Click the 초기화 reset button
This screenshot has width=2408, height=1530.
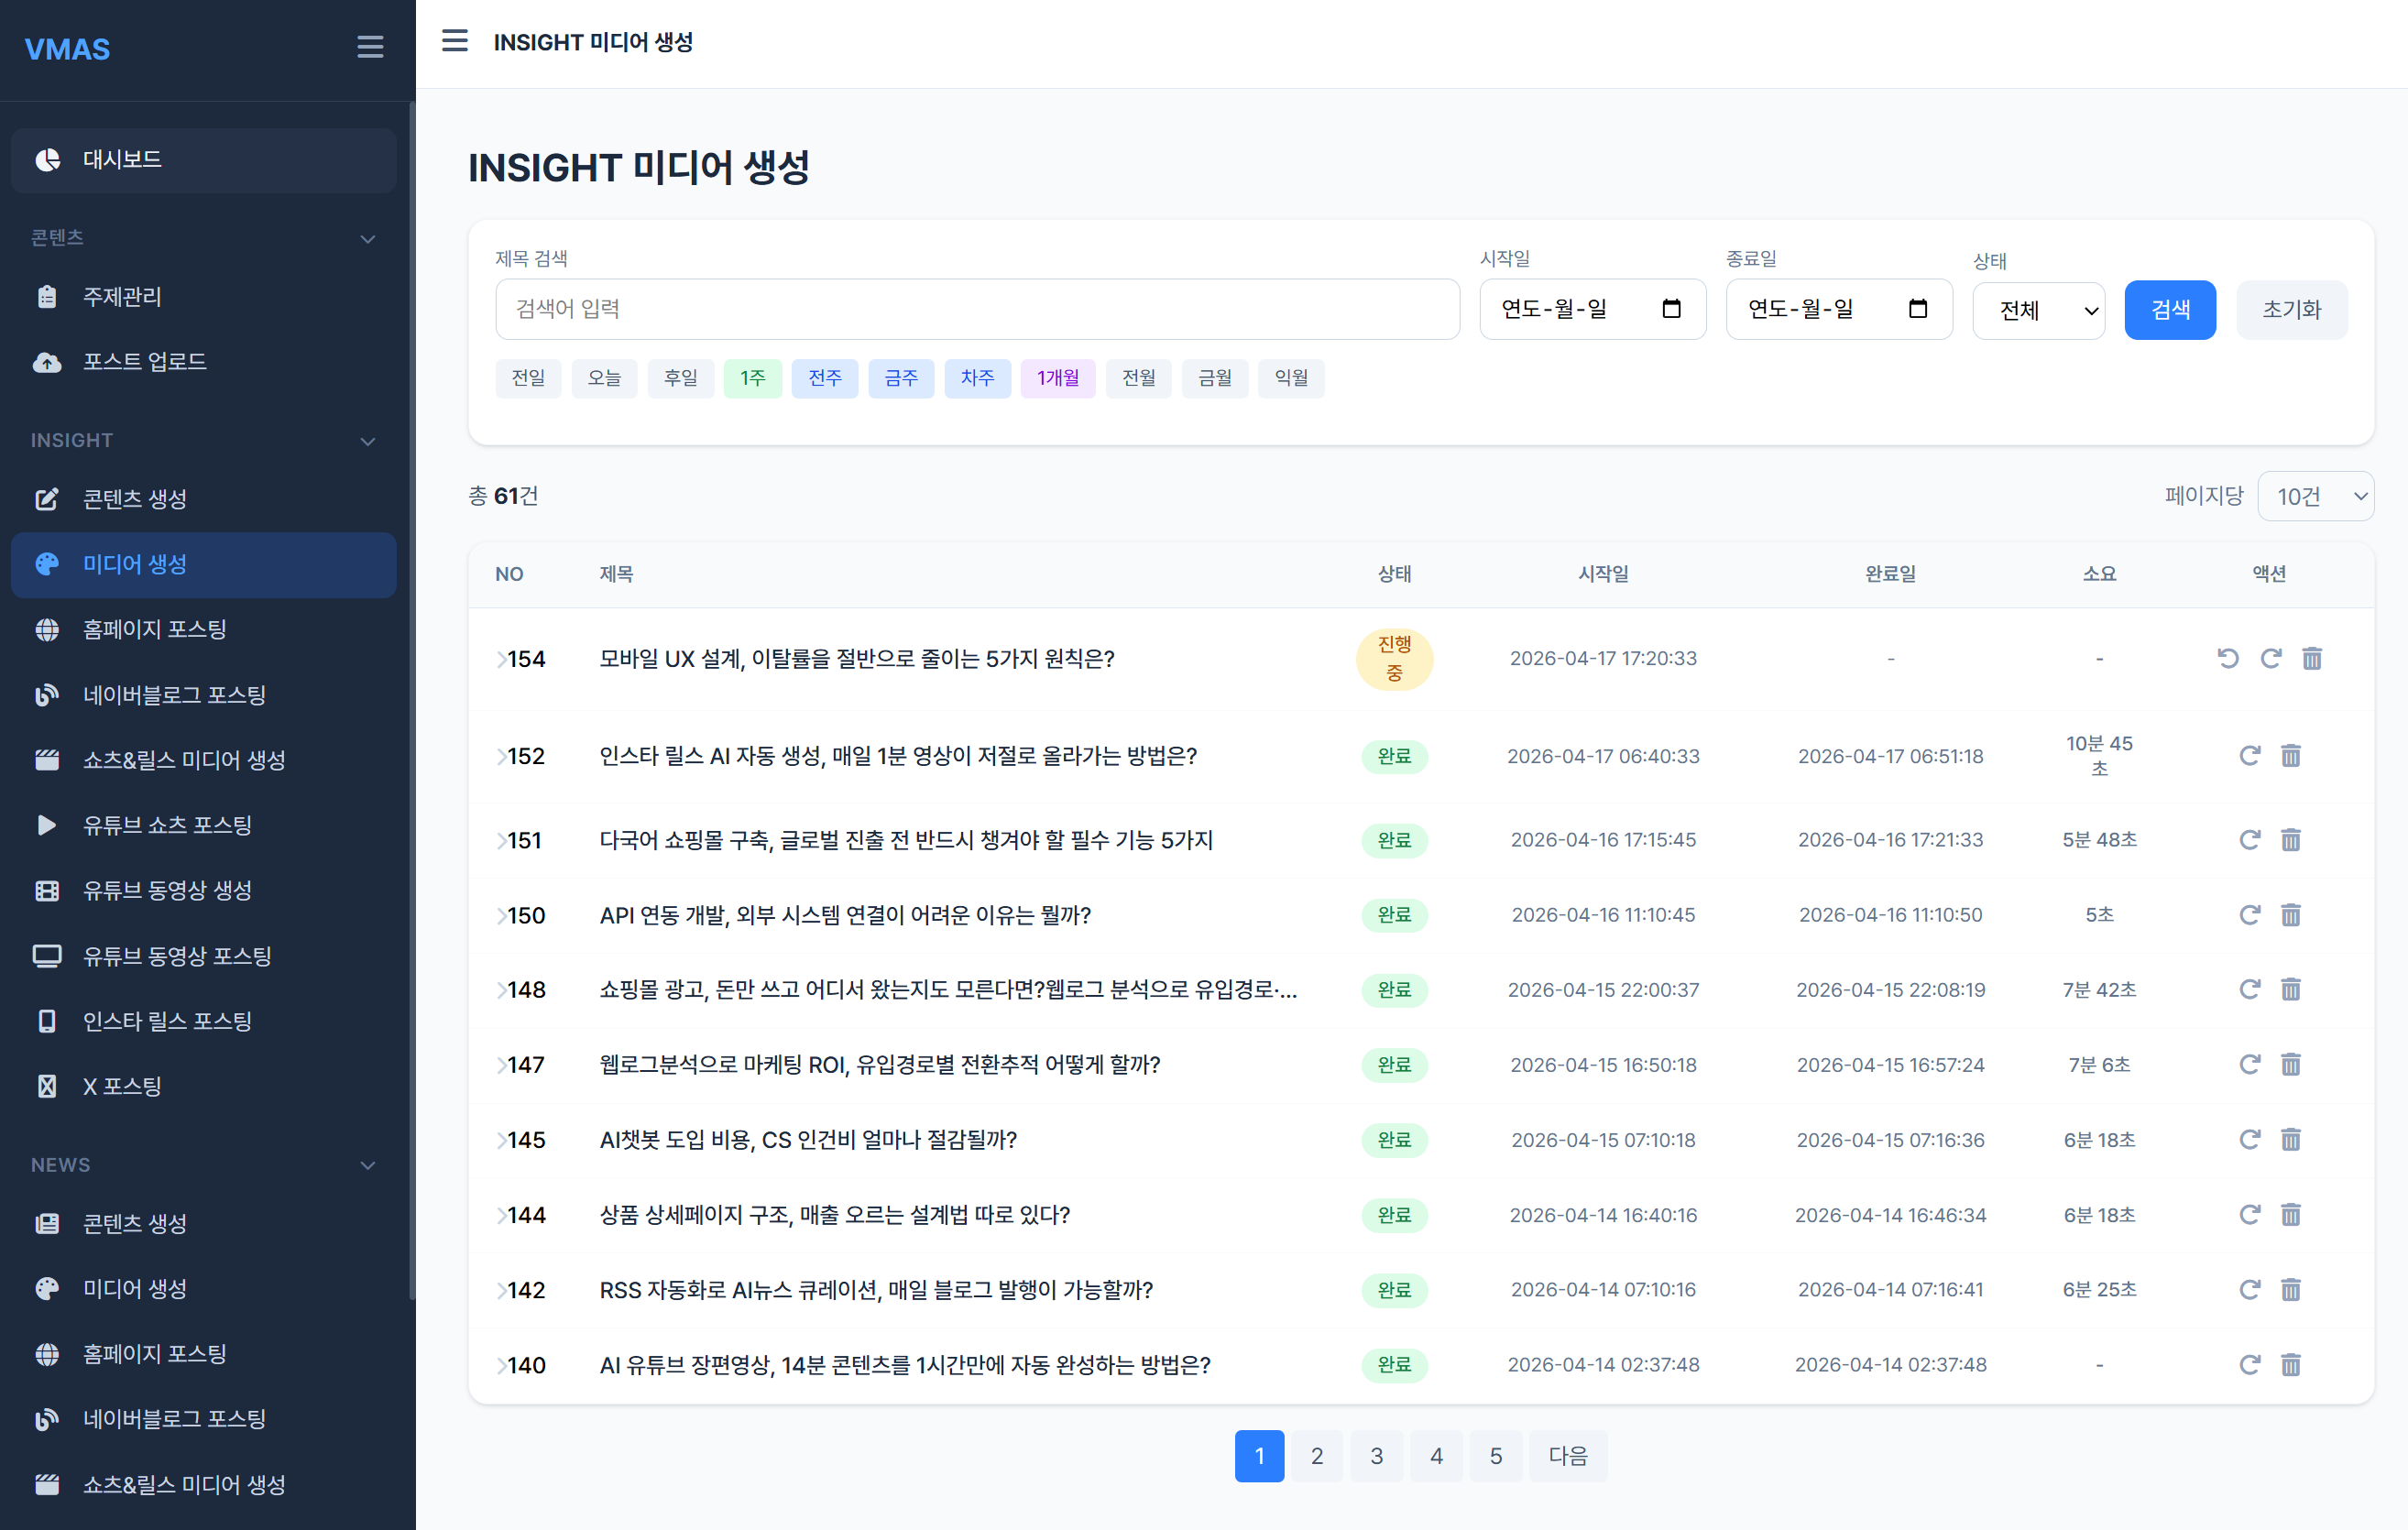point(2291,310)
